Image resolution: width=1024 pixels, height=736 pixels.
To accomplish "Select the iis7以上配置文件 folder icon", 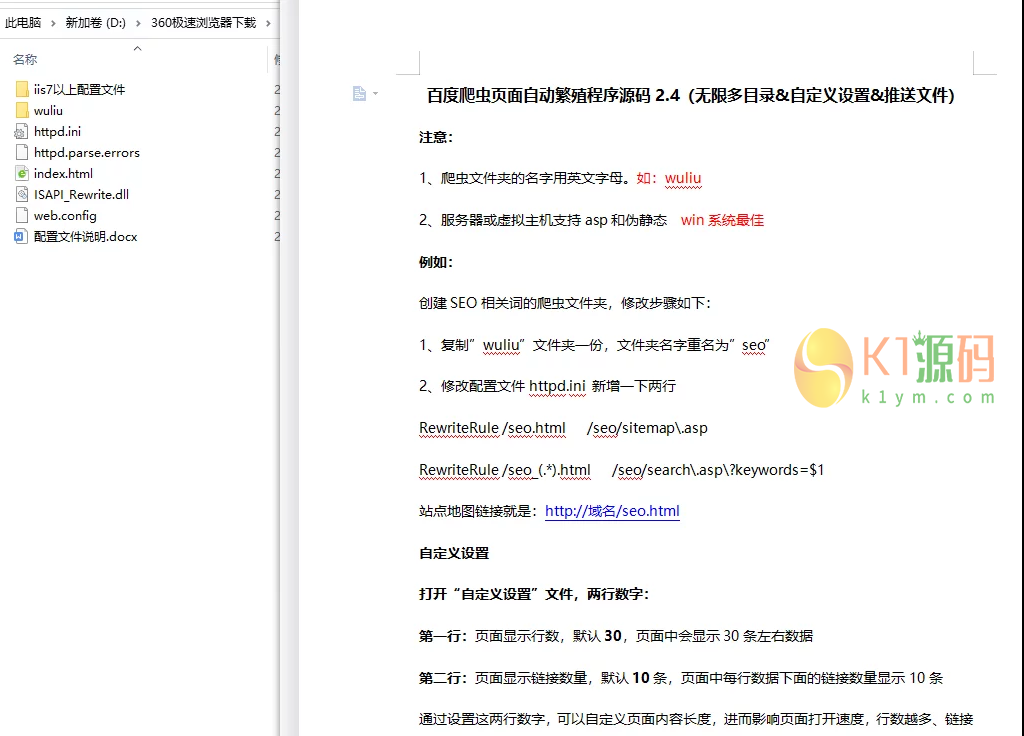I will pyautogui.click(x=21, y=89).
